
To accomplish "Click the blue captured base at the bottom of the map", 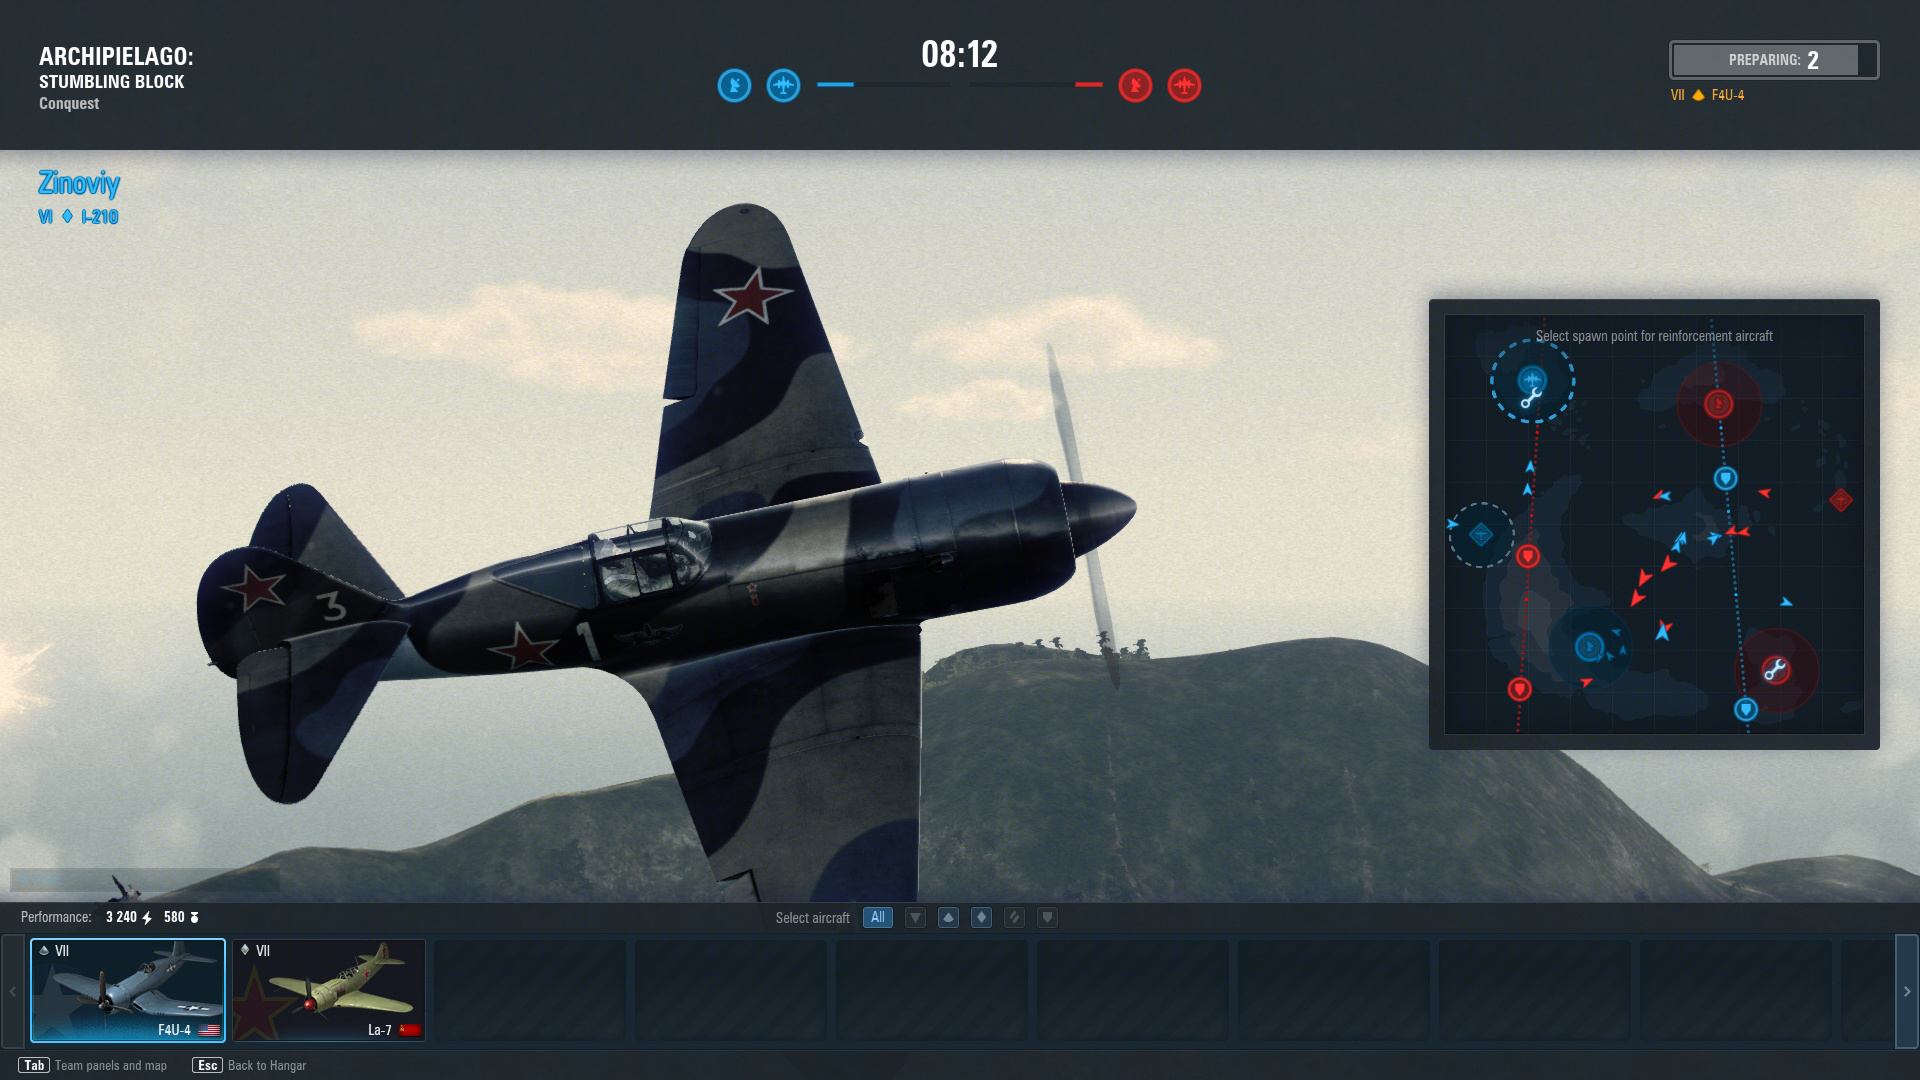I will click(x=1589, y=647).
